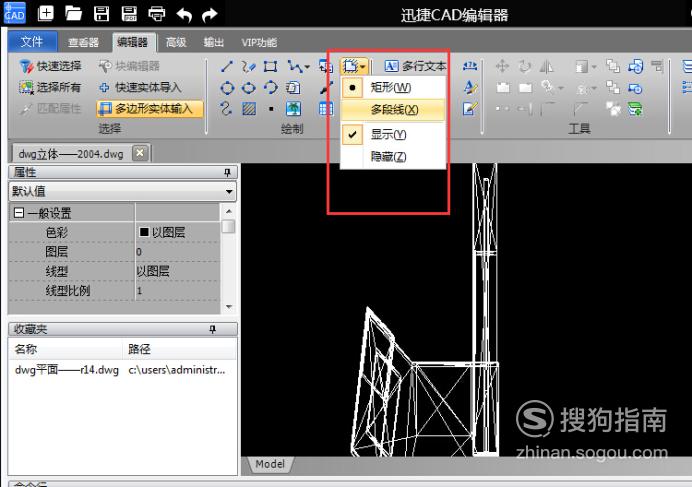Select the Line drawing tool
692x487 pixels.
click(x=226, y=67)
